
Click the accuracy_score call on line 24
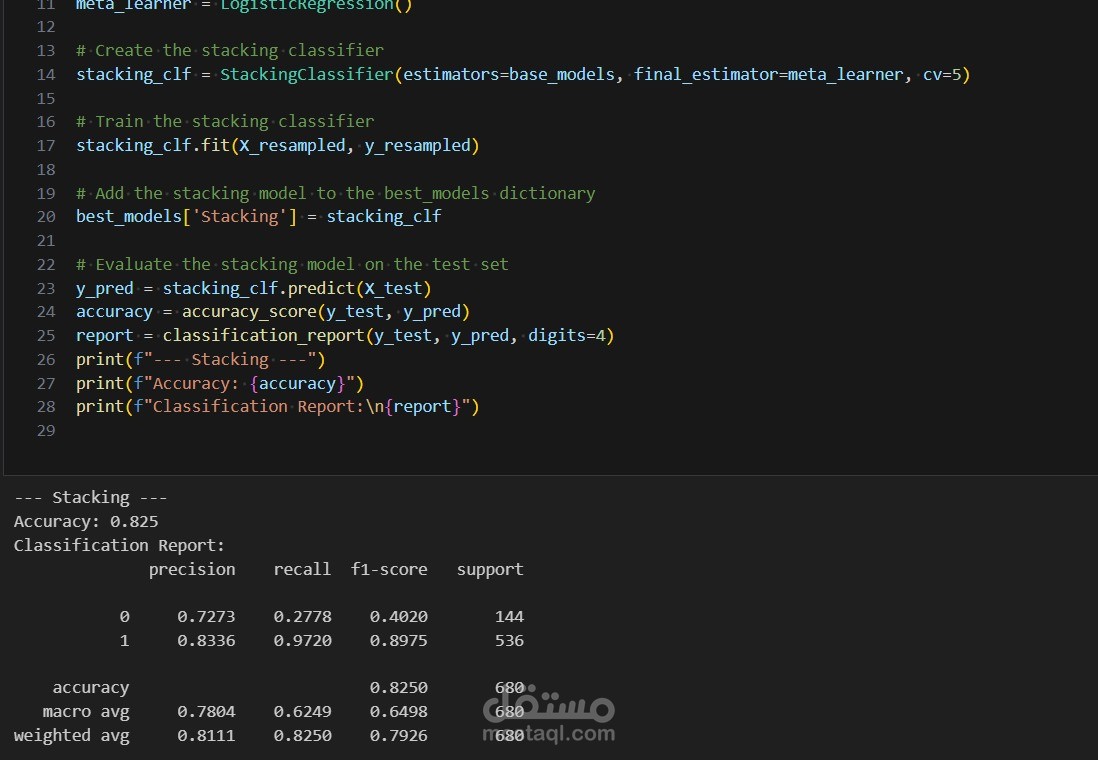click(x=326, y=312)
